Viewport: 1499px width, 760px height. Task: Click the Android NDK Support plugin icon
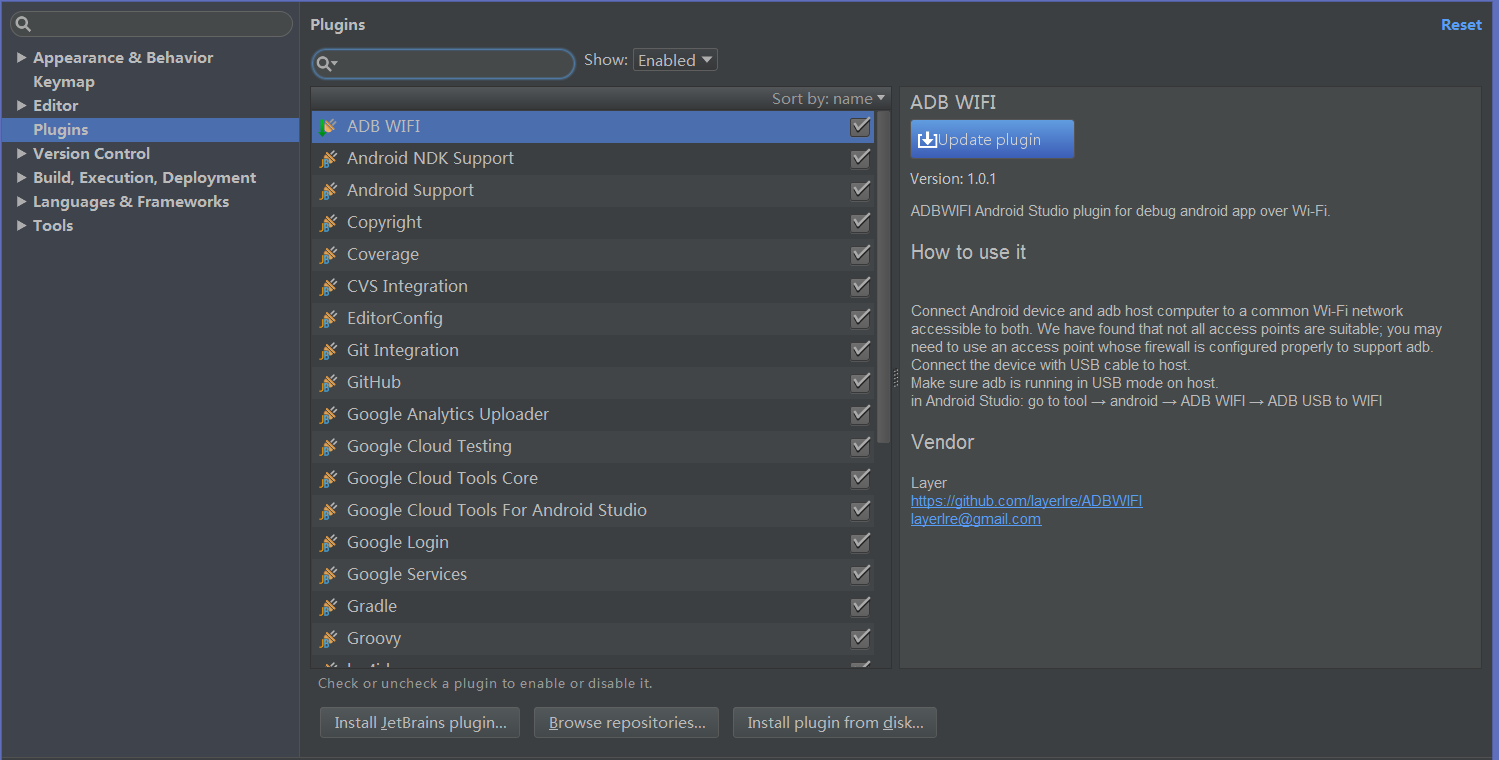328,159
